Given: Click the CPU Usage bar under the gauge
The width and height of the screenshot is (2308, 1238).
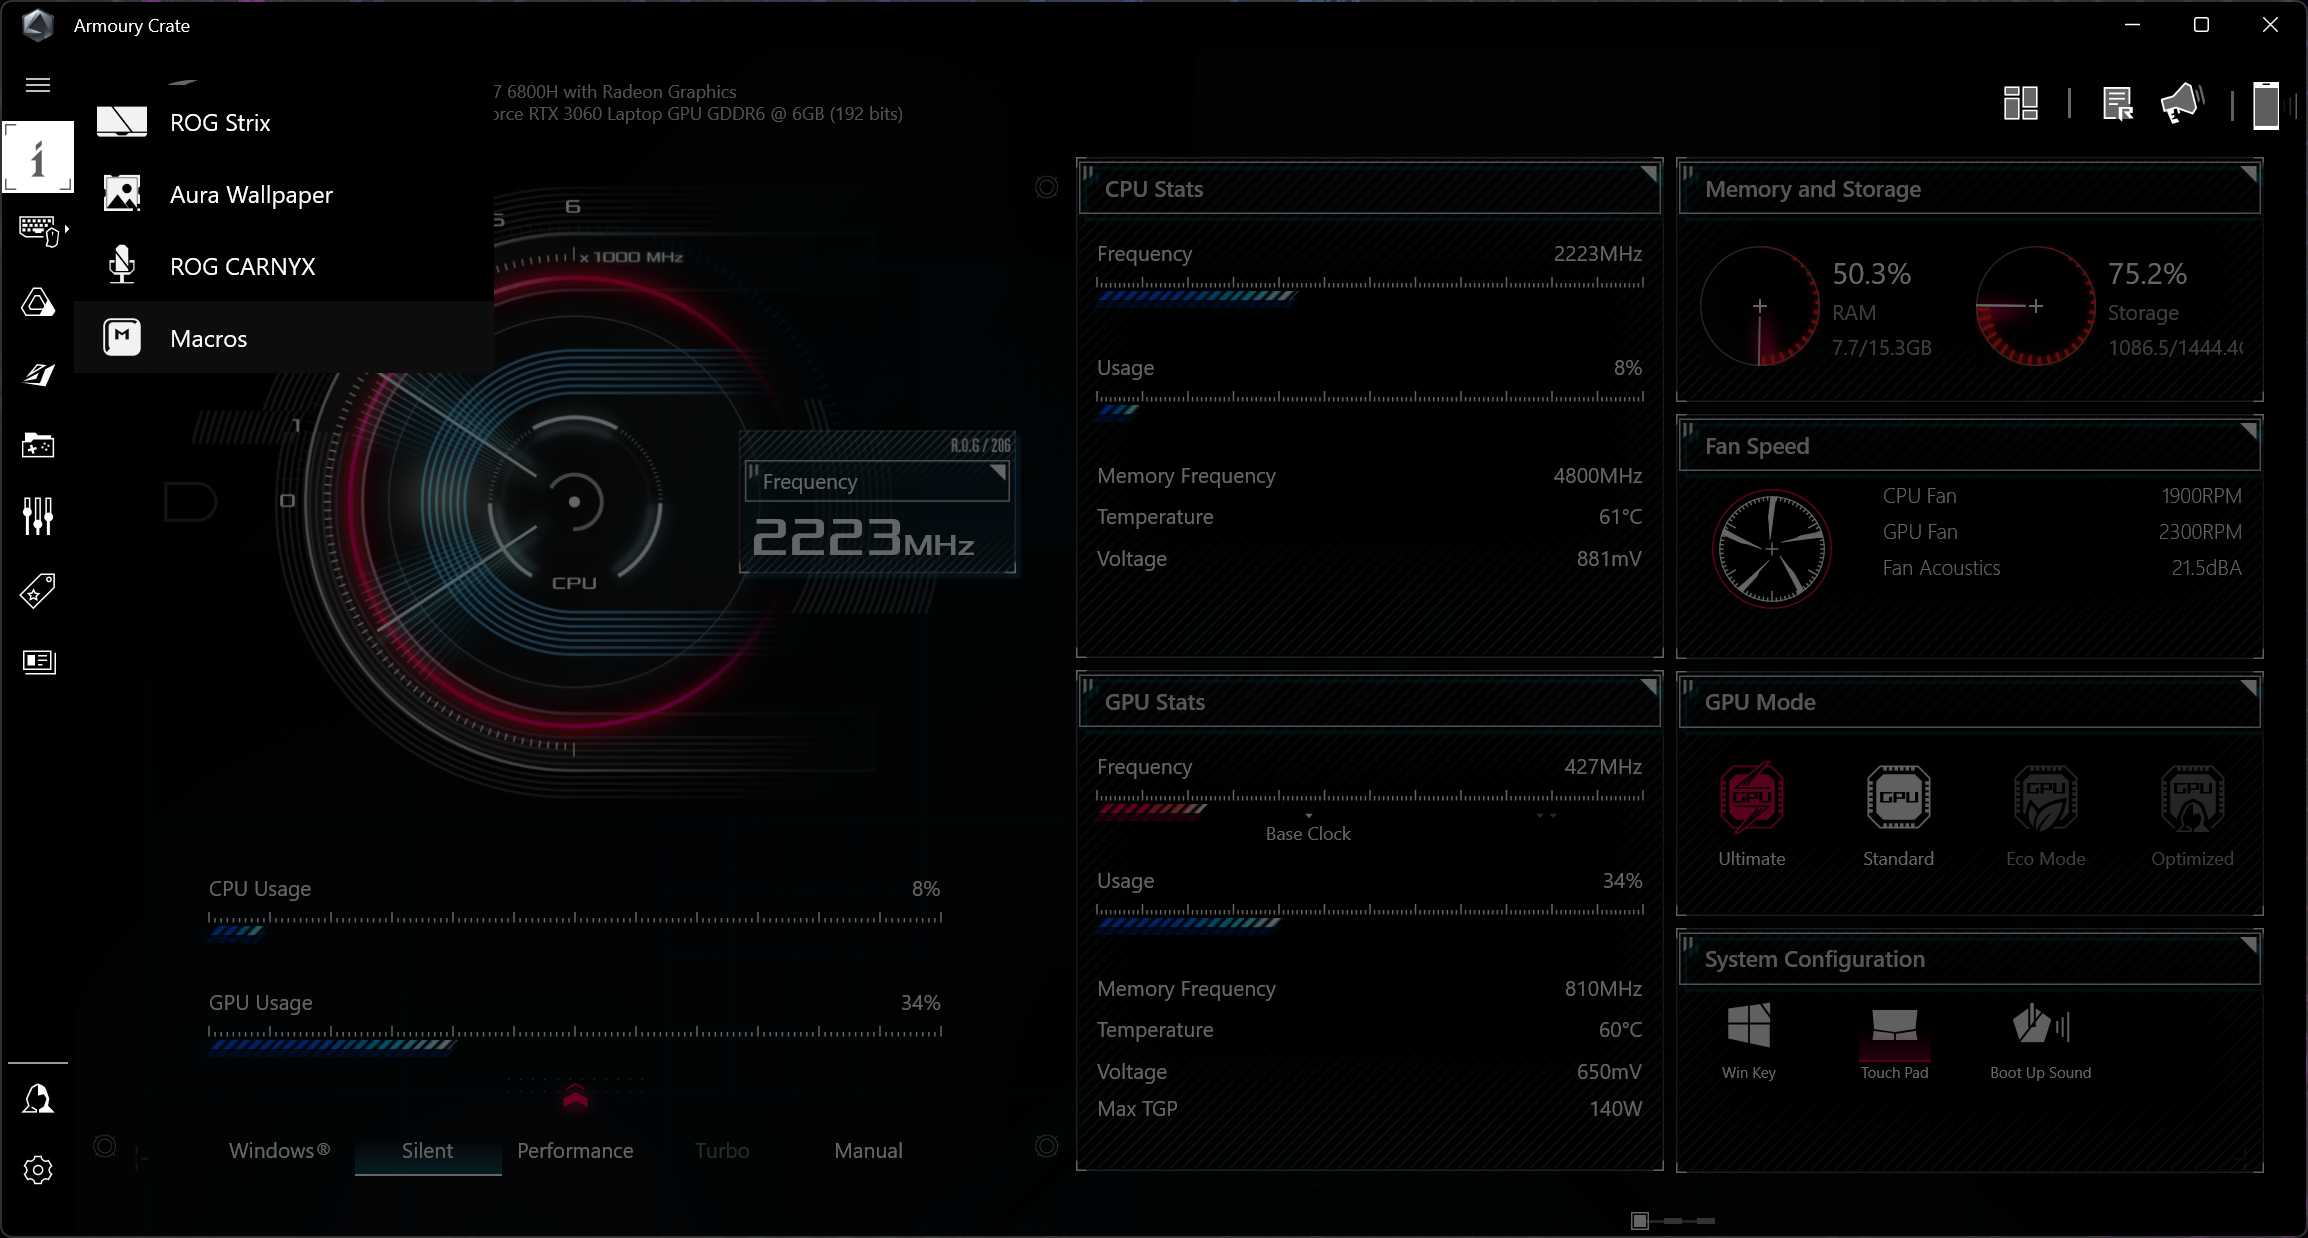Looking at the screenshot, I should [x=575, y=924].
